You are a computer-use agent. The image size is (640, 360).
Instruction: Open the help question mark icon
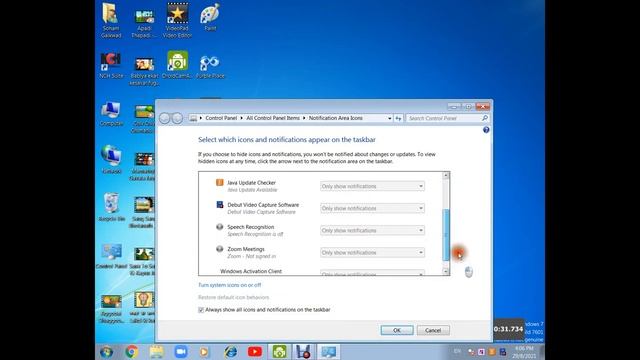click(x=486, y=130)
